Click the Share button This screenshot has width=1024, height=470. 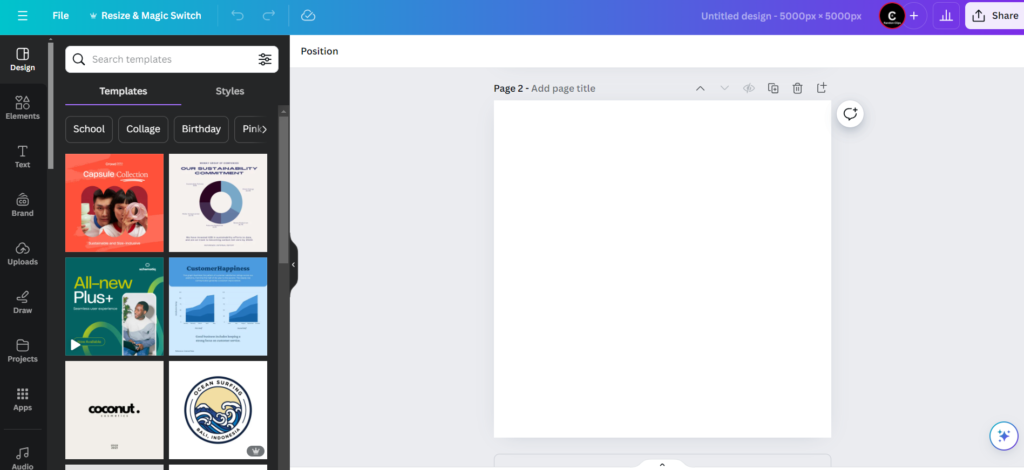pos(994,16)
